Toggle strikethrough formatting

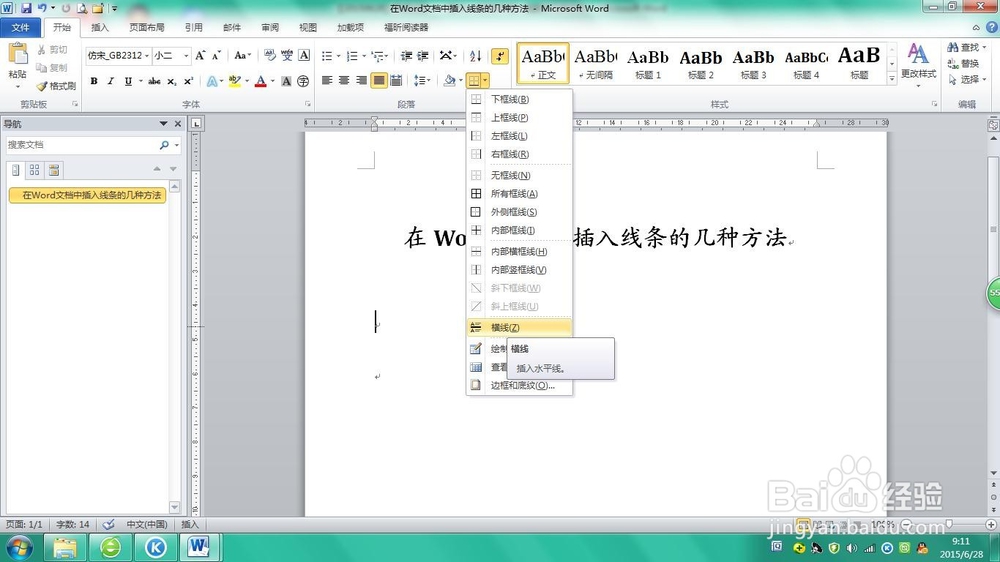coord(154,81)
